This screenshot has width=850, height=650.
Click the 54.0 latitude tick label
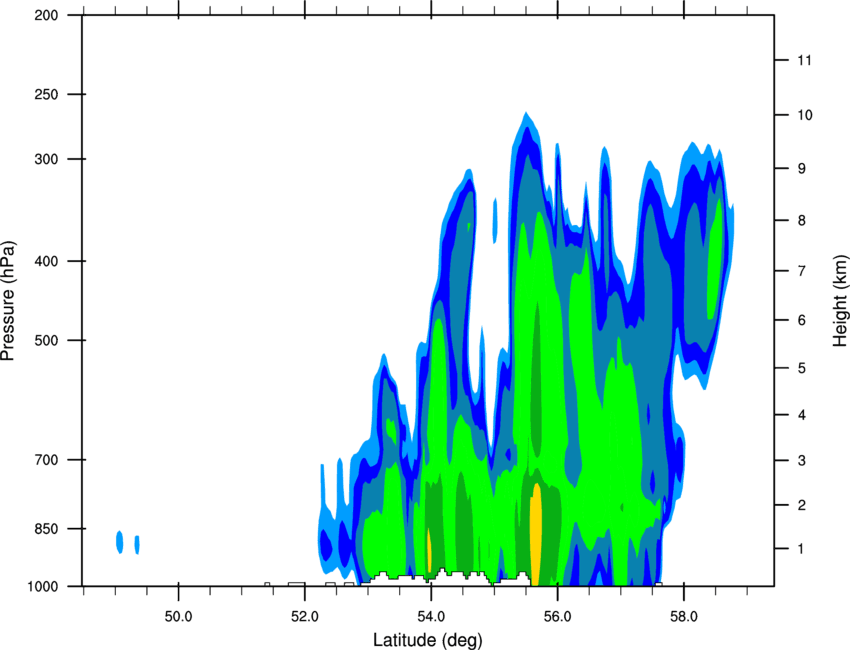[431, 617]
